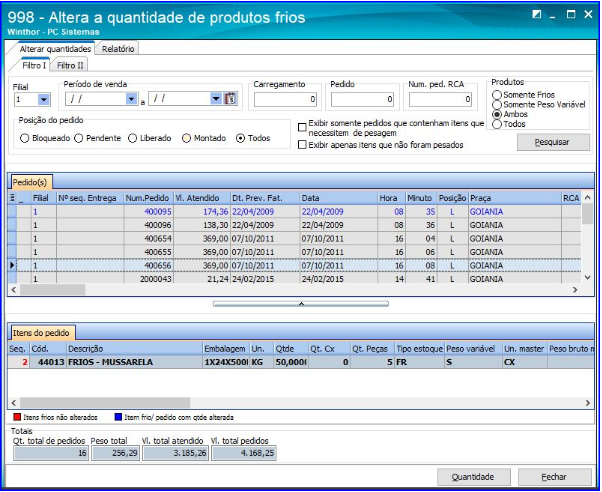Click the Carregamento input field

(x=285, y=99)
